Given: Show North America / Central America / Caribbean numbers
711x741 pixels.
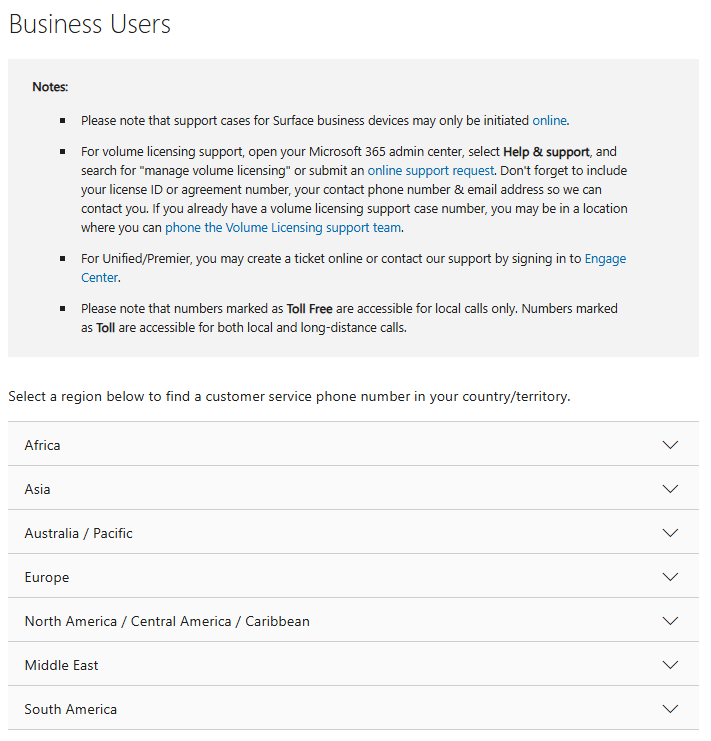Looking at the screenshot, I should tap(167, 621).
